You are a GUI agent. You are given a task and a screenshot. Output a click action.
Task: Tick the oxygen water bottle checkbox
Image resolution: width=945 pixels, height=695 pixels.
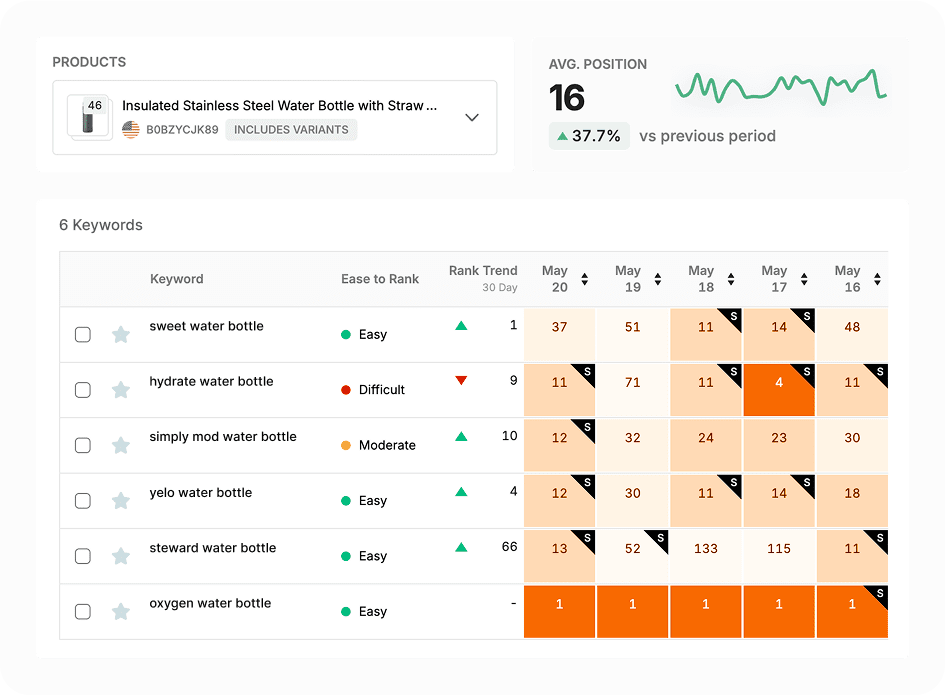[83, 611]
